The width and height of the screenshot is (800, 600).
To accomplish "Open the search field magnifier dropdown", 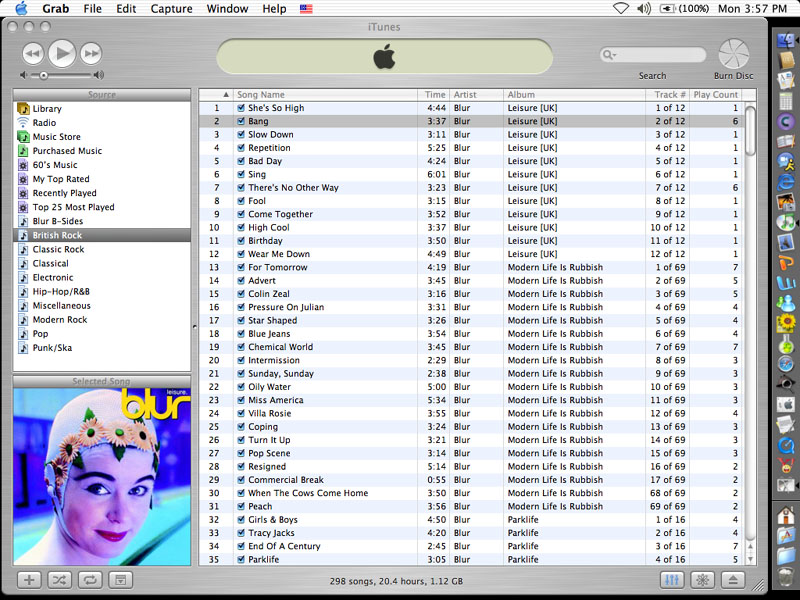I will [609, 55].
